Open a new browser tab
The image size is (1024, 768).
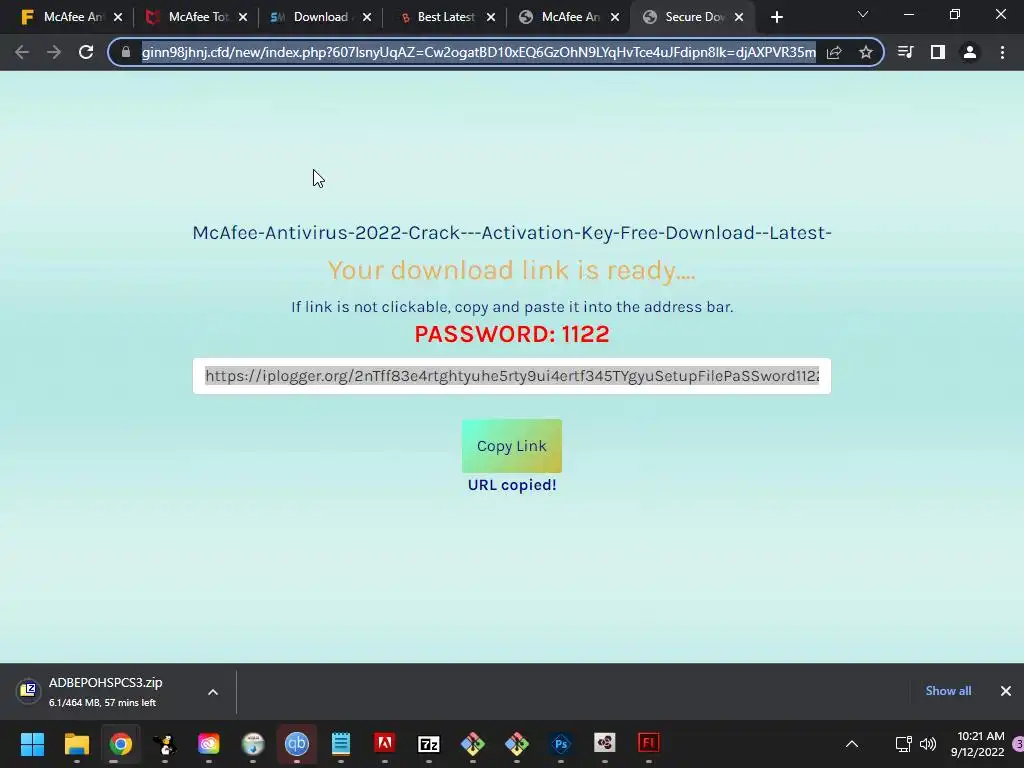(776, 18)
